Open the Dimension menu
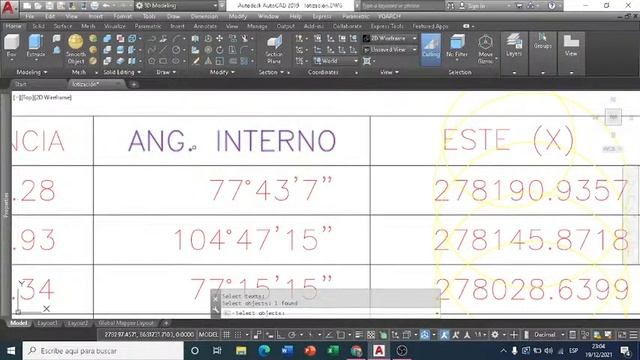 pyautogui.click(x=204, y=16)
